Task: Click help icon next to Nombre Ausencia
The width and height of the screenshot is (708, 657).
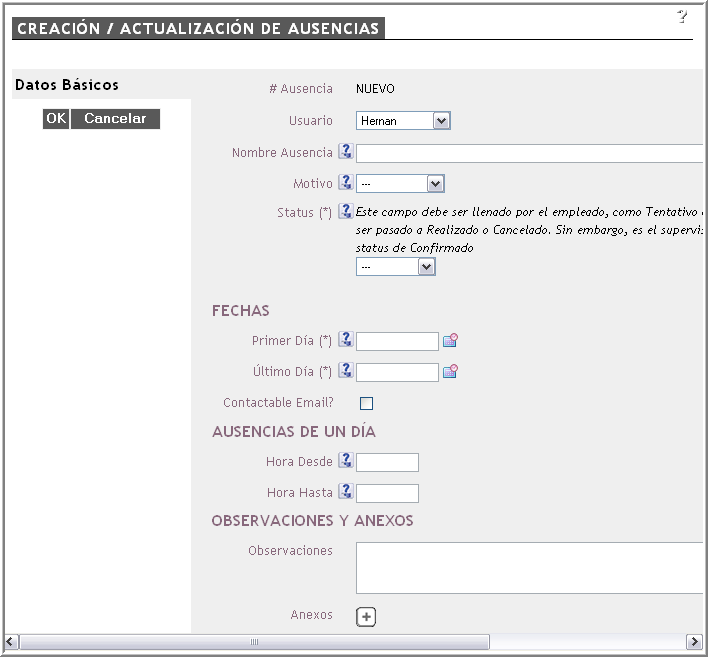Action: coord(346,152)
